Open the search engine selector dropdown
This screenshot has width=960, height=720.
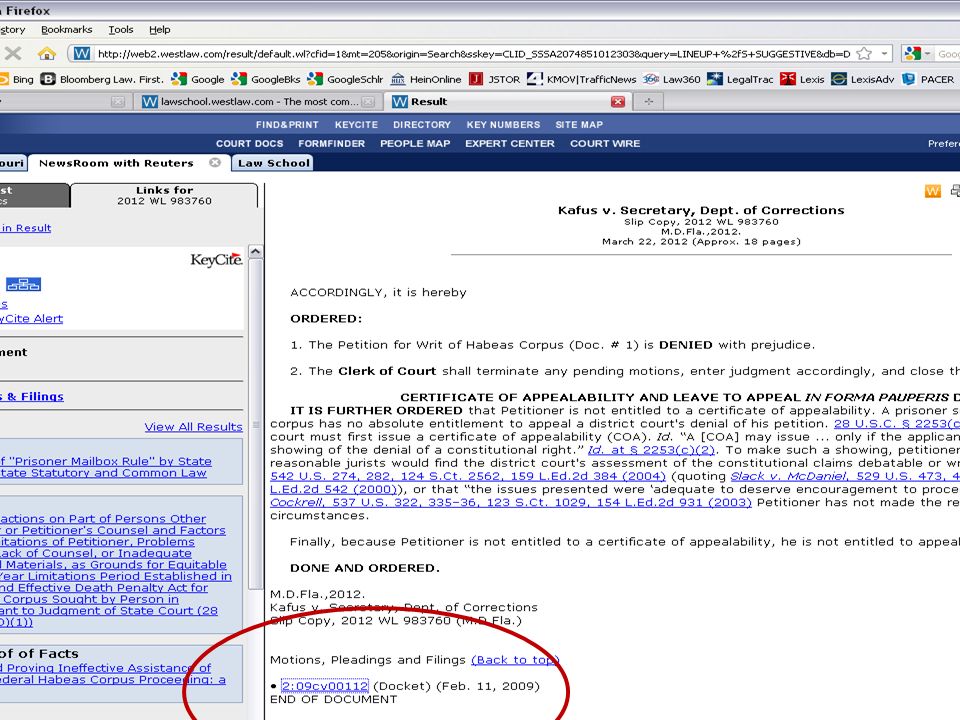coord(917,54)
